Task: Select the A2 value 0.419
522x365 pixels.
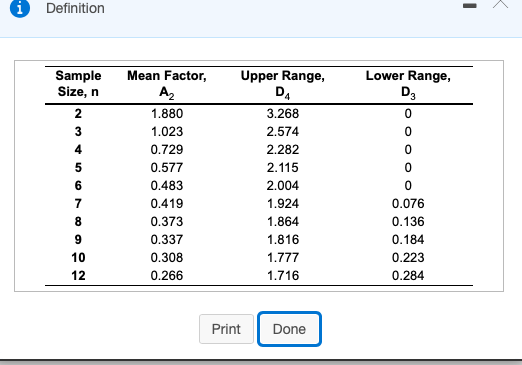Action: point(167,204)
